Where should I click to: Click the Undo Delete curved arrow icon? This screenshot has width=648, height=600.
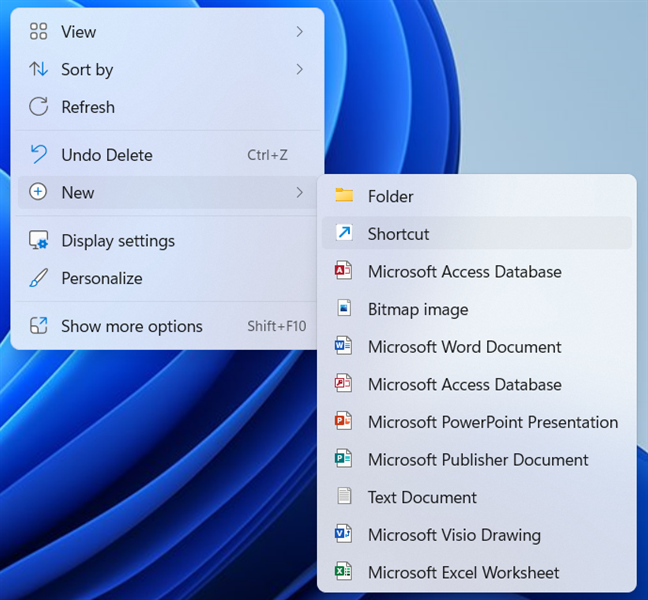(x=38, y=155)
